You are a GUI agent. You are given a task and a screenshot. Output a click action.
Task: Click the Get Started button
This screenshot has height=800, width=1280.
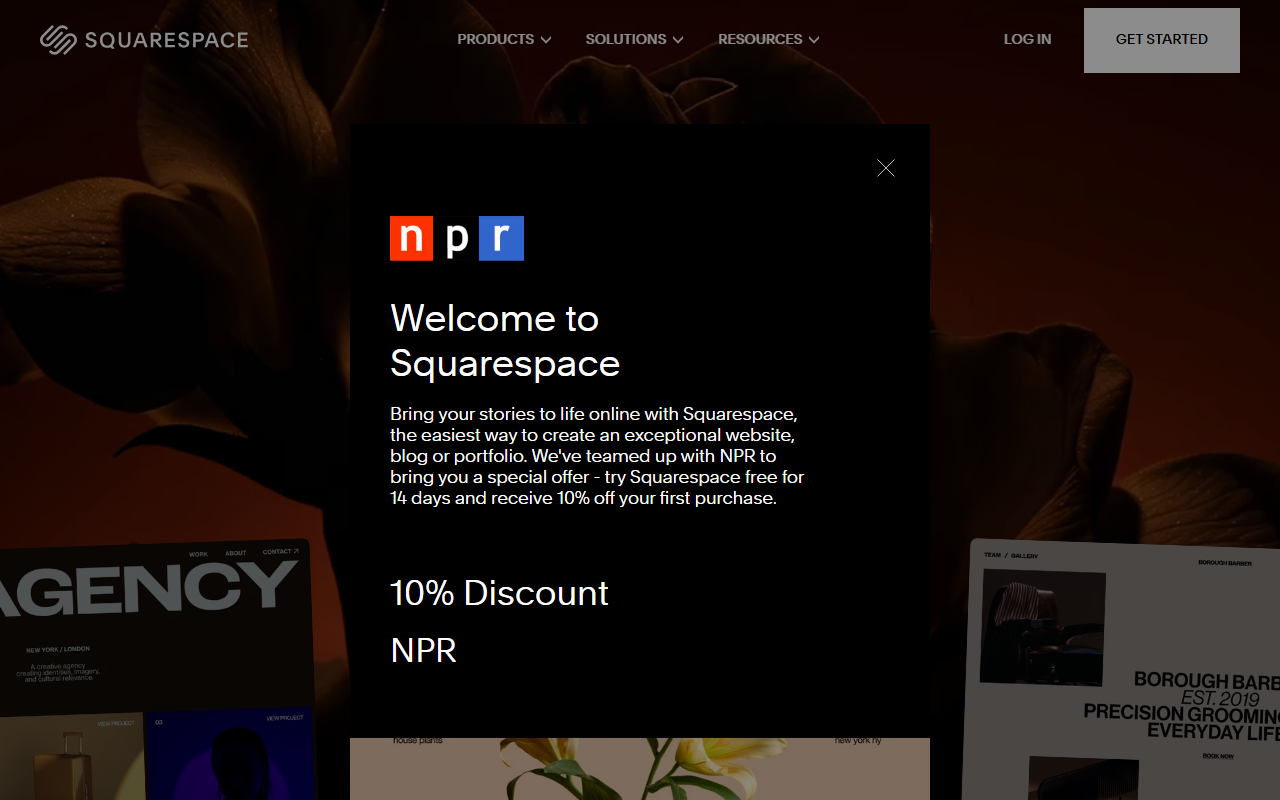1162,40
